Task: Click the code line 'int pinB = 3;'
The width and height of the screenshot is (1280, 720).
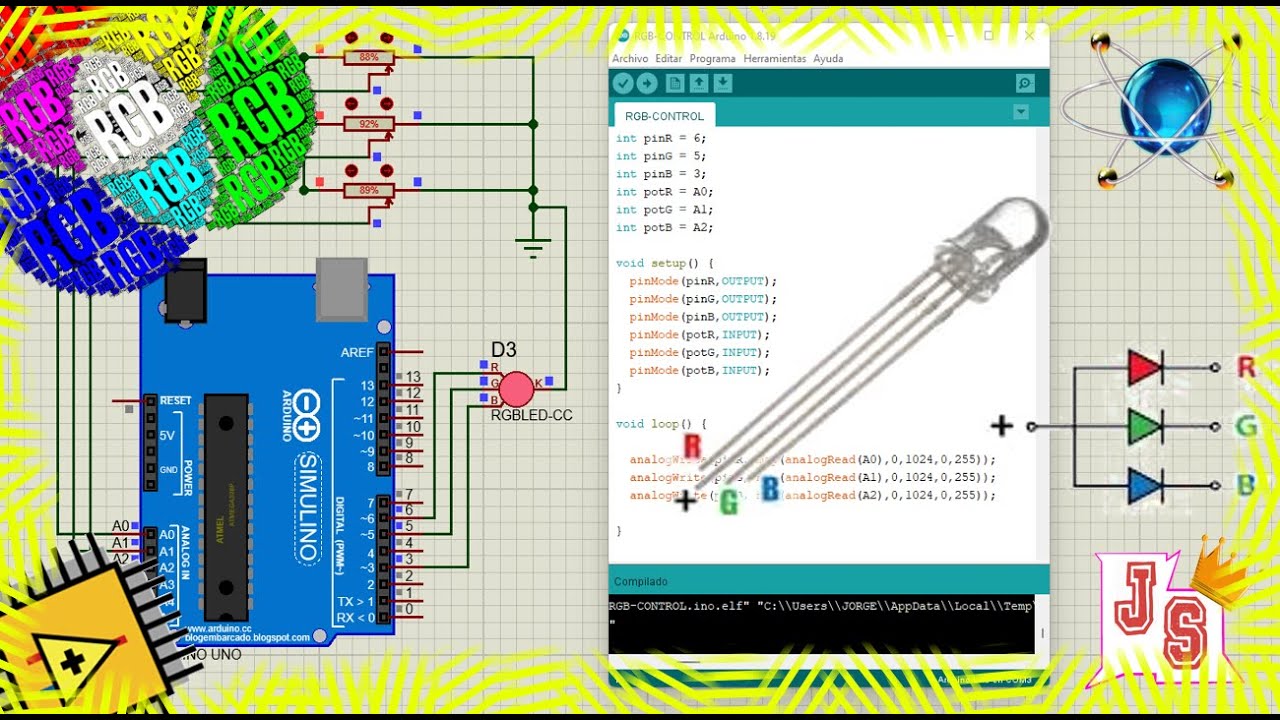Action: click(x=661, y=174)
